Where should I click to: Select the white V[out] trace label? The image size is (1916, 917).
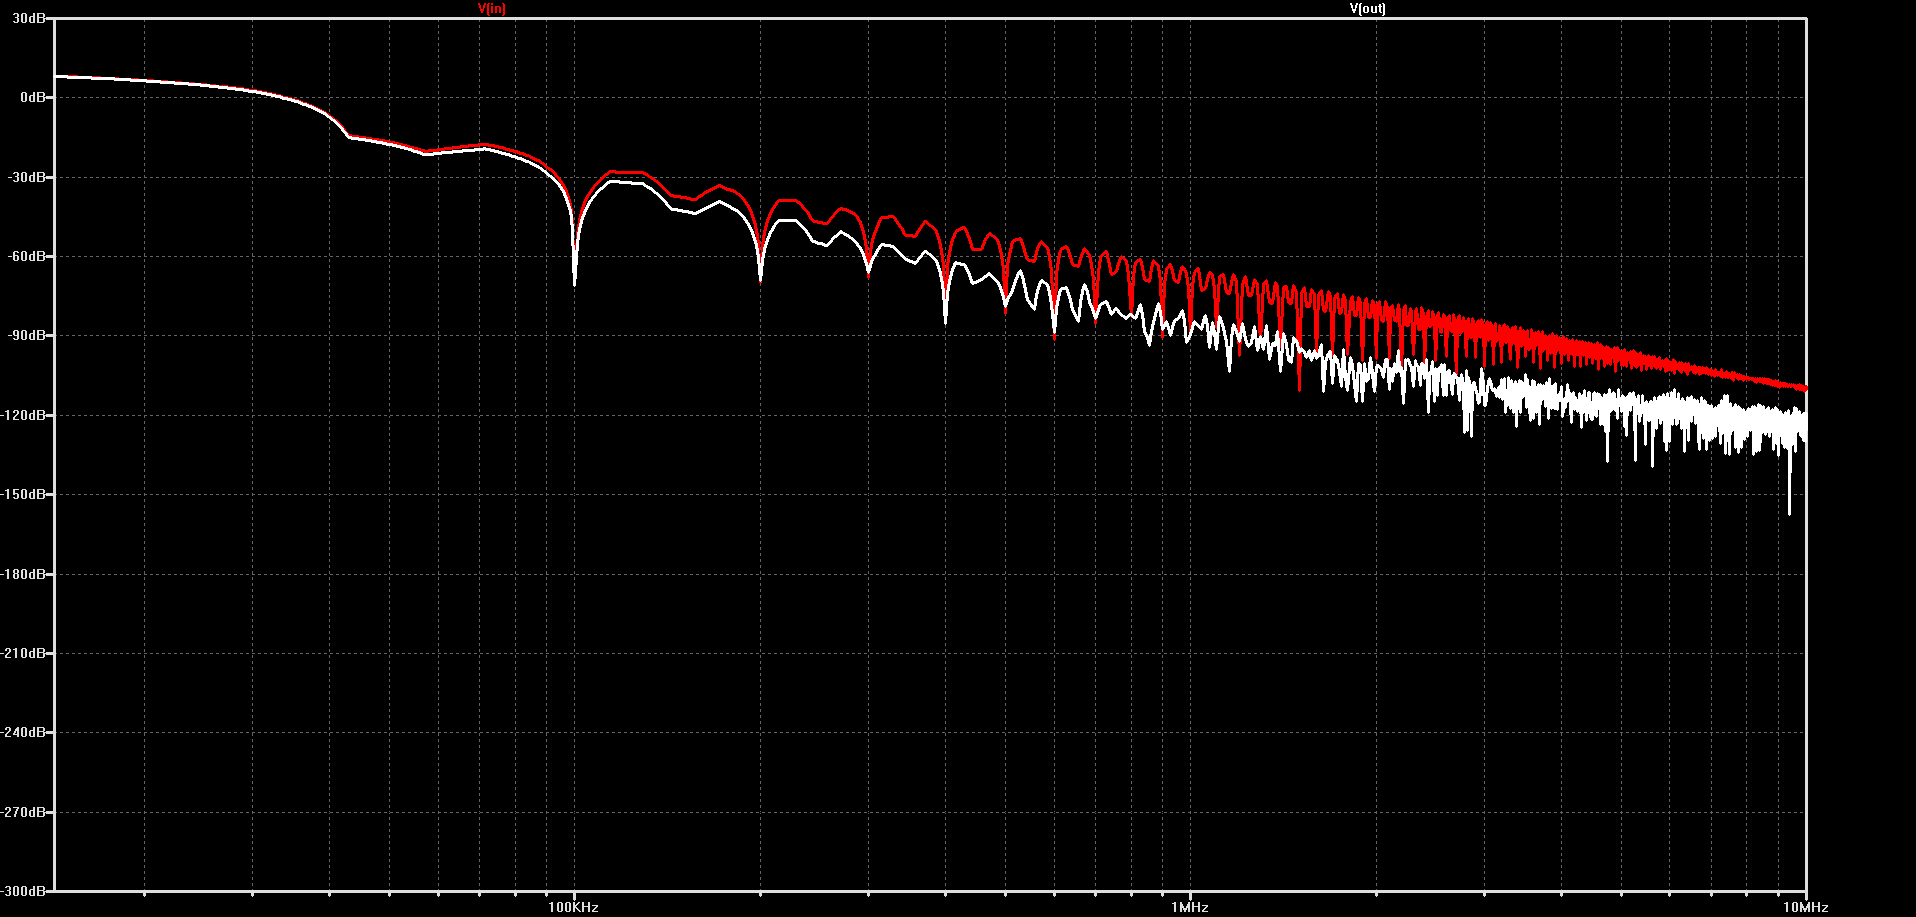click(x=1367, y=8)
